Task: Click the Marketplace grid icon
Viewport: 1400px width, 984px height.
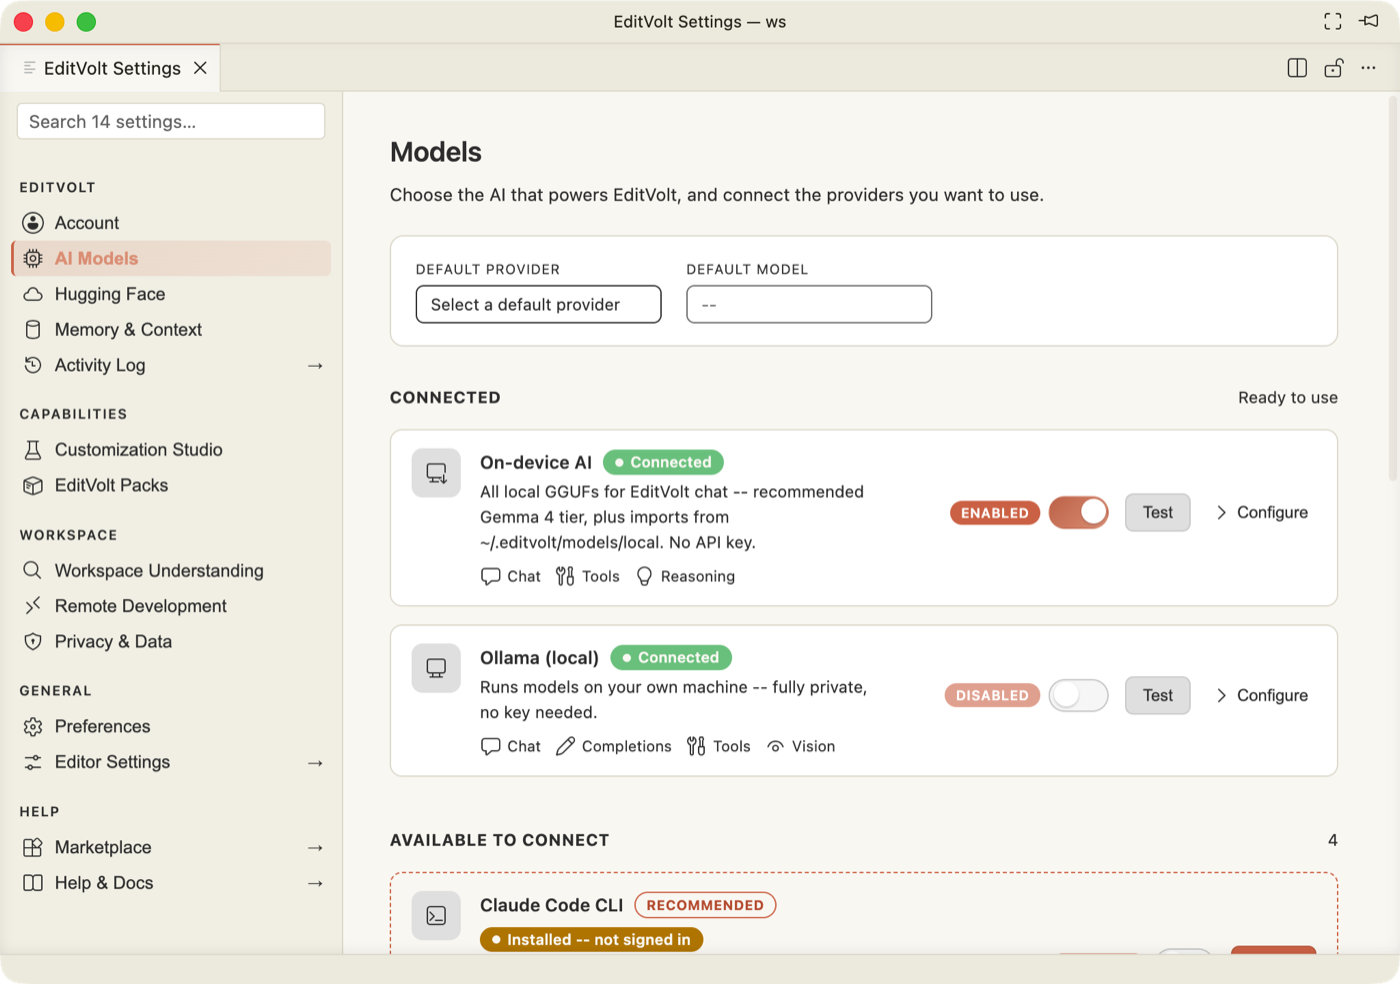Action: (33, 847)
